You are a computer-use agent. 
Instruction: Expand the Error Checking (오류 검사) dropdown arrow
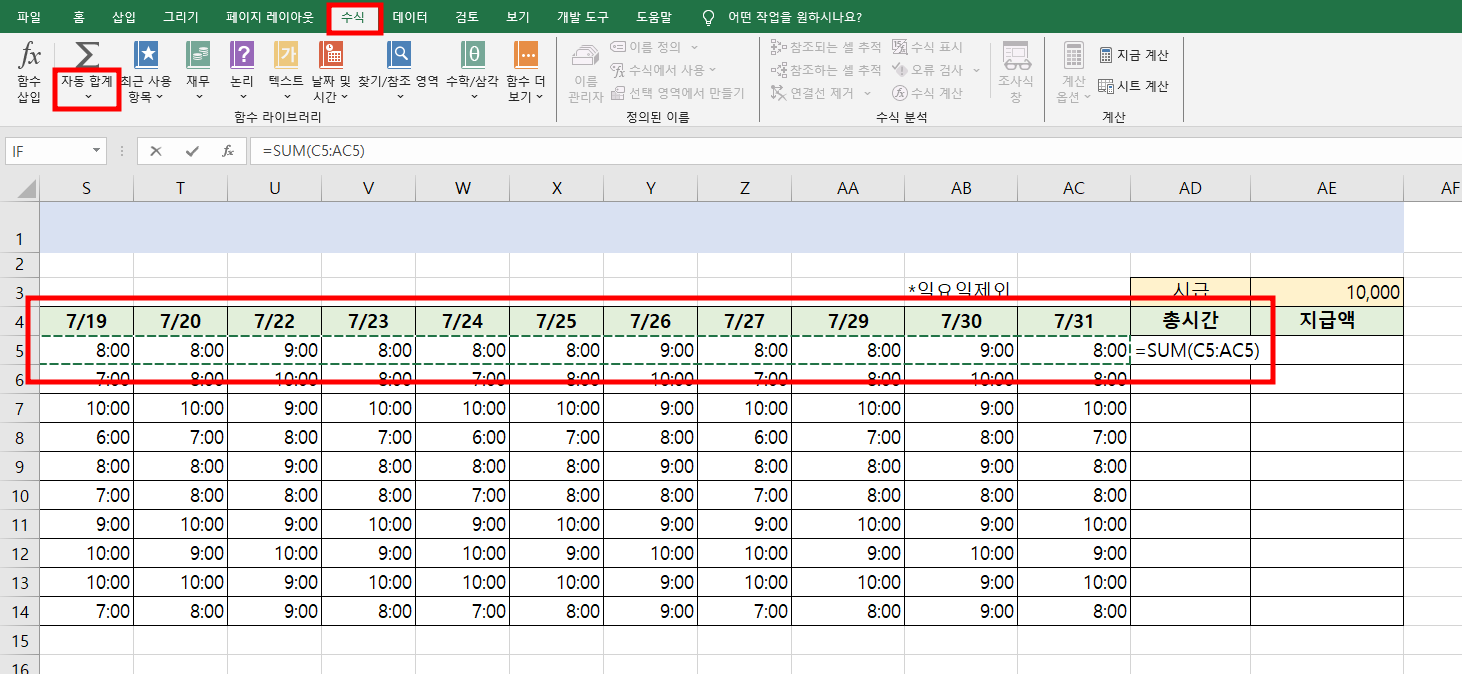974,70
